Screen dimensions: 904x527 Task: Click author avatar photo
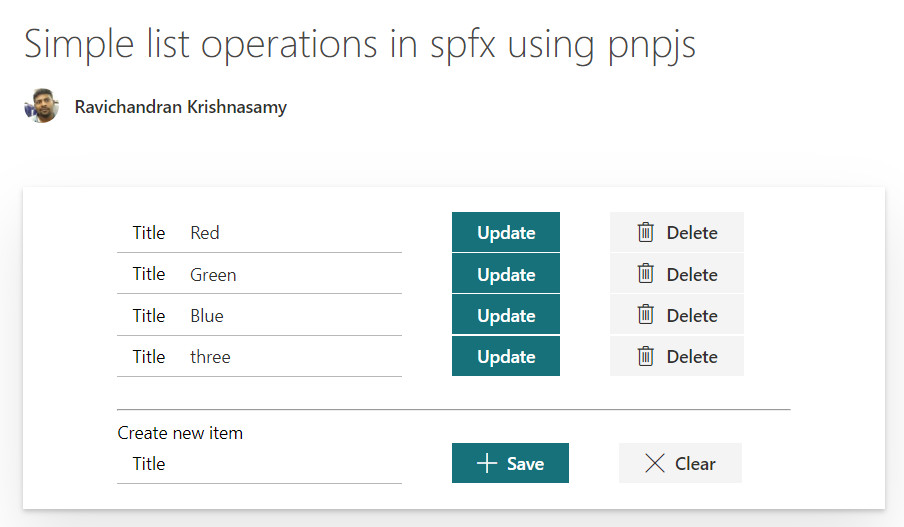coord(41,106)
